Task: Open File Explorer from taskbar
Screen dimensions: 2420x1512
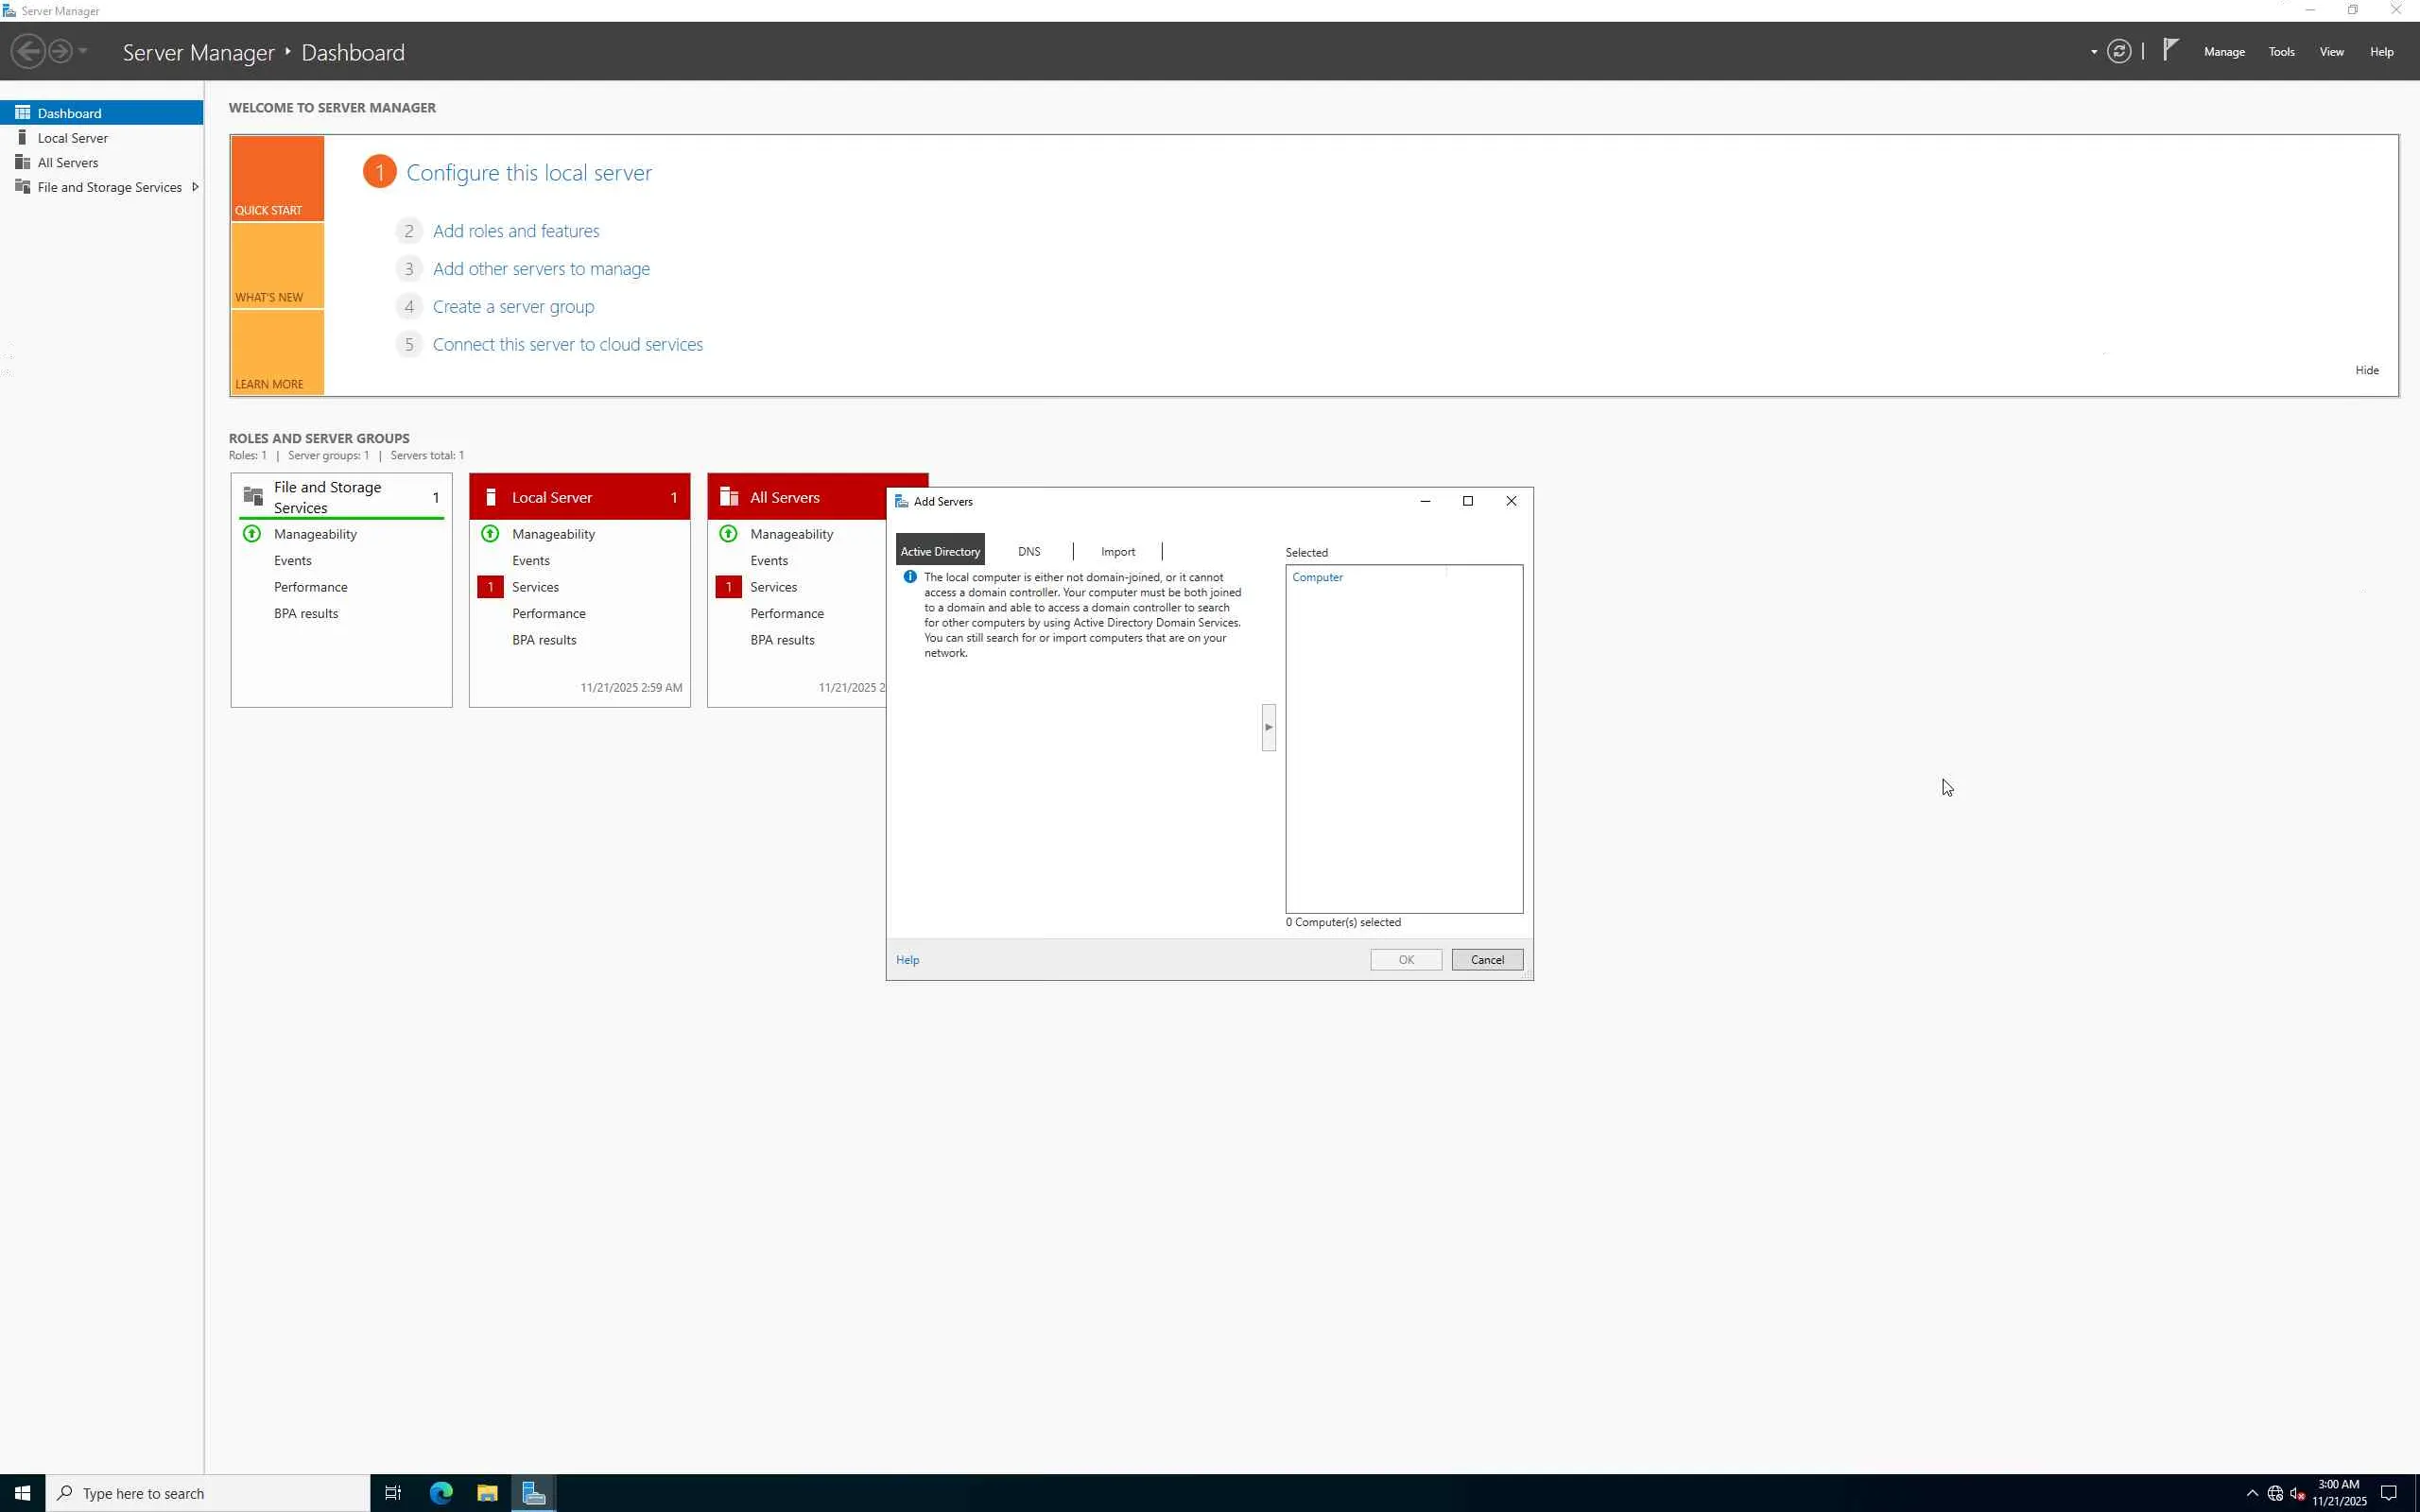Action: (x=487, y=1493)
